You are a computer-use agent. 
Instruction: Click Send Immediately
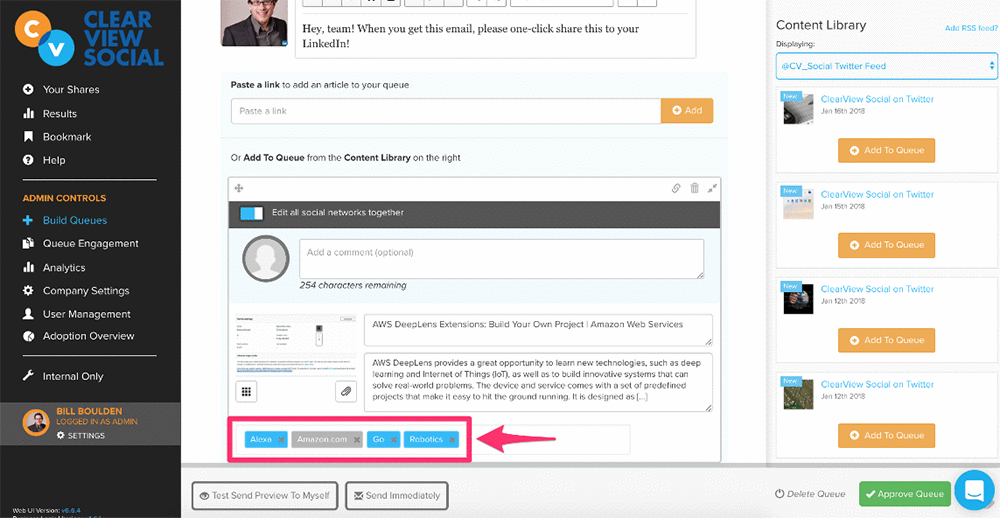(x=397, y=495)
